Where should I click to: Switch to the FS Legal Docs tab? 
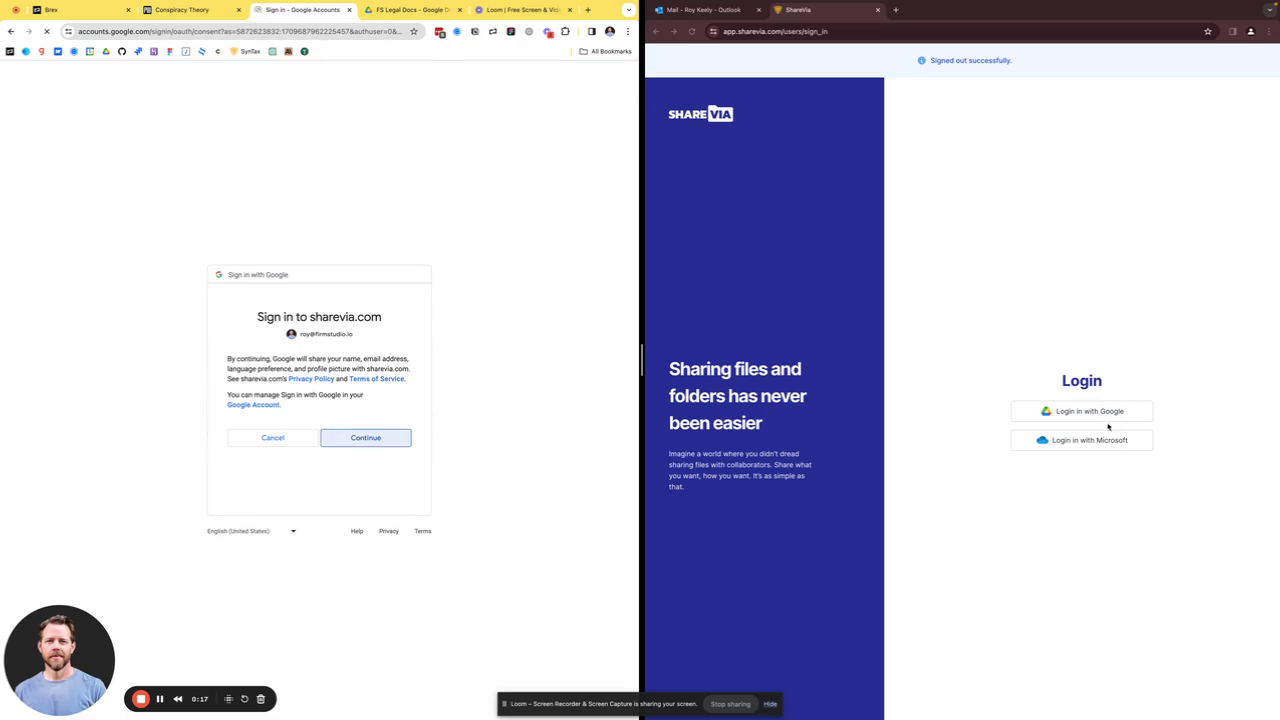point(412,10)
